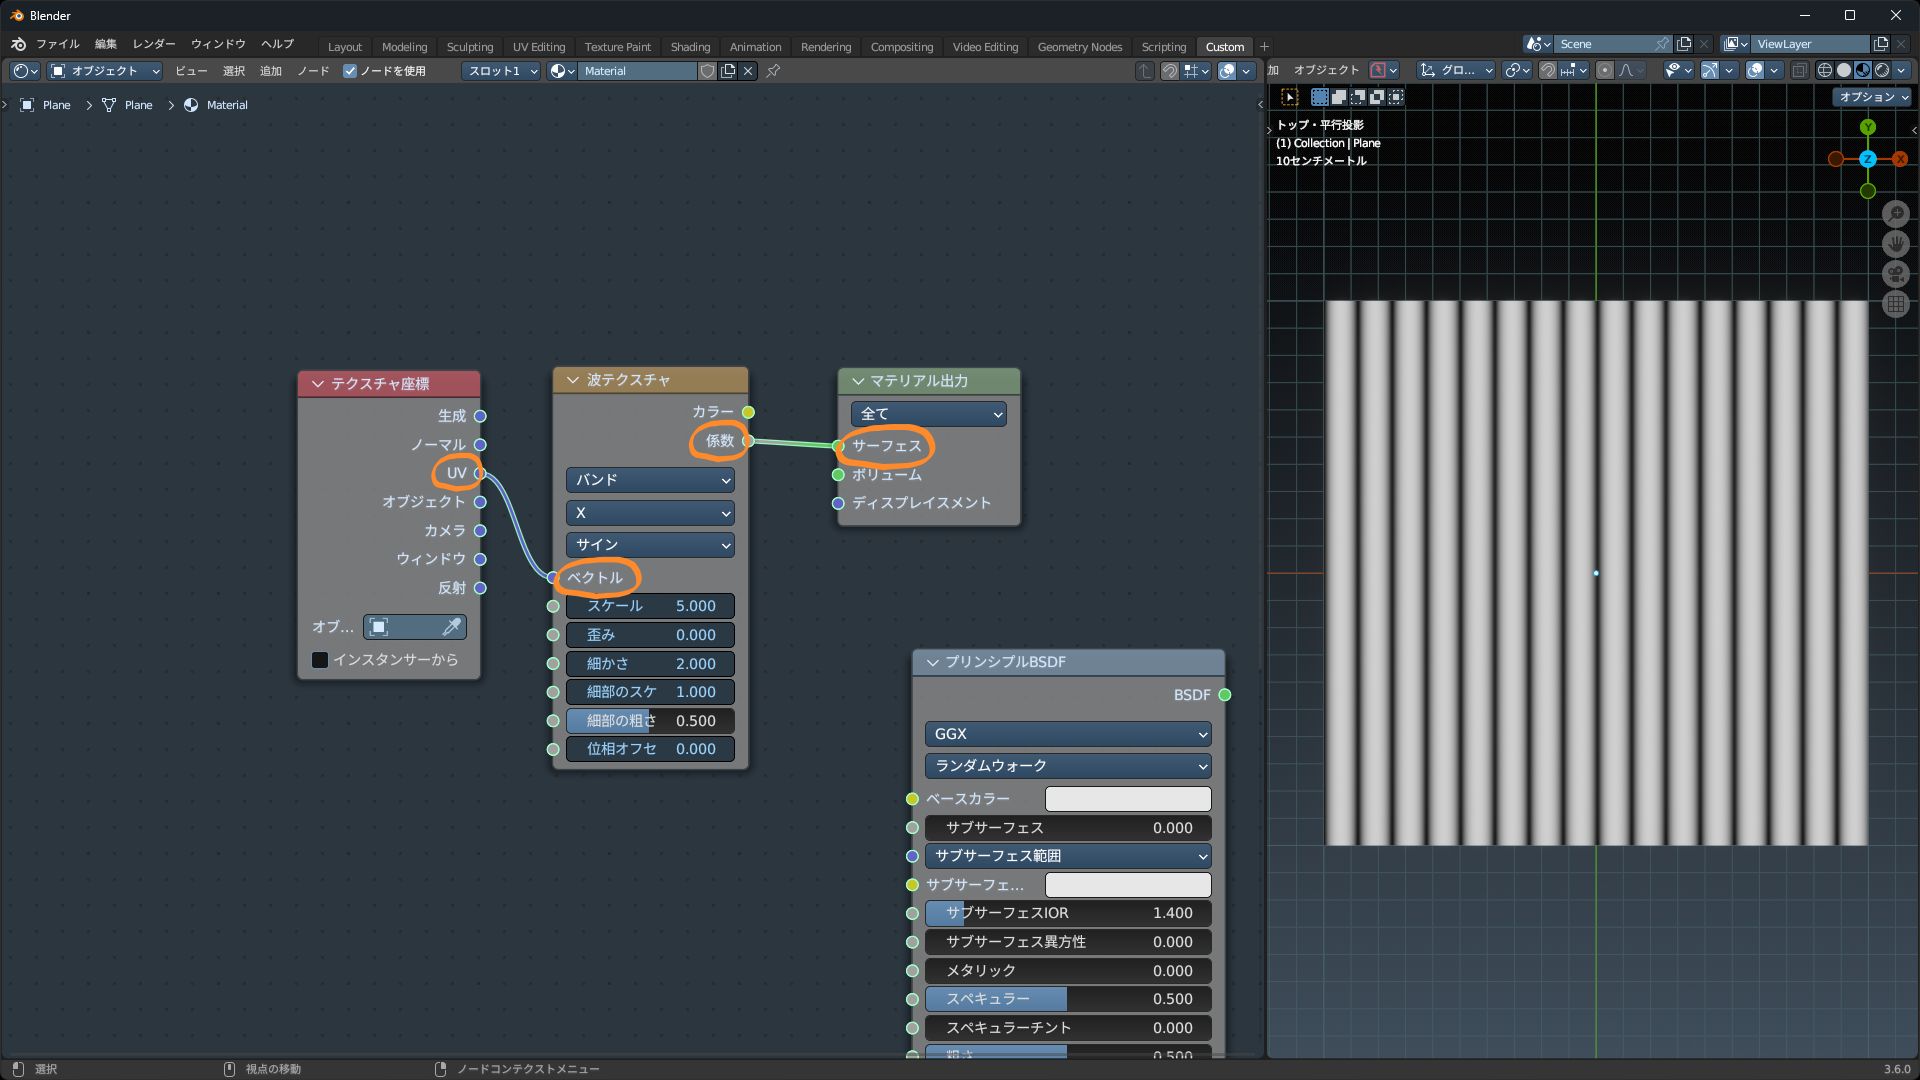Pin the node tree with pin icon
Screen dimensions: 1920x1080
(x=773, y=71)
